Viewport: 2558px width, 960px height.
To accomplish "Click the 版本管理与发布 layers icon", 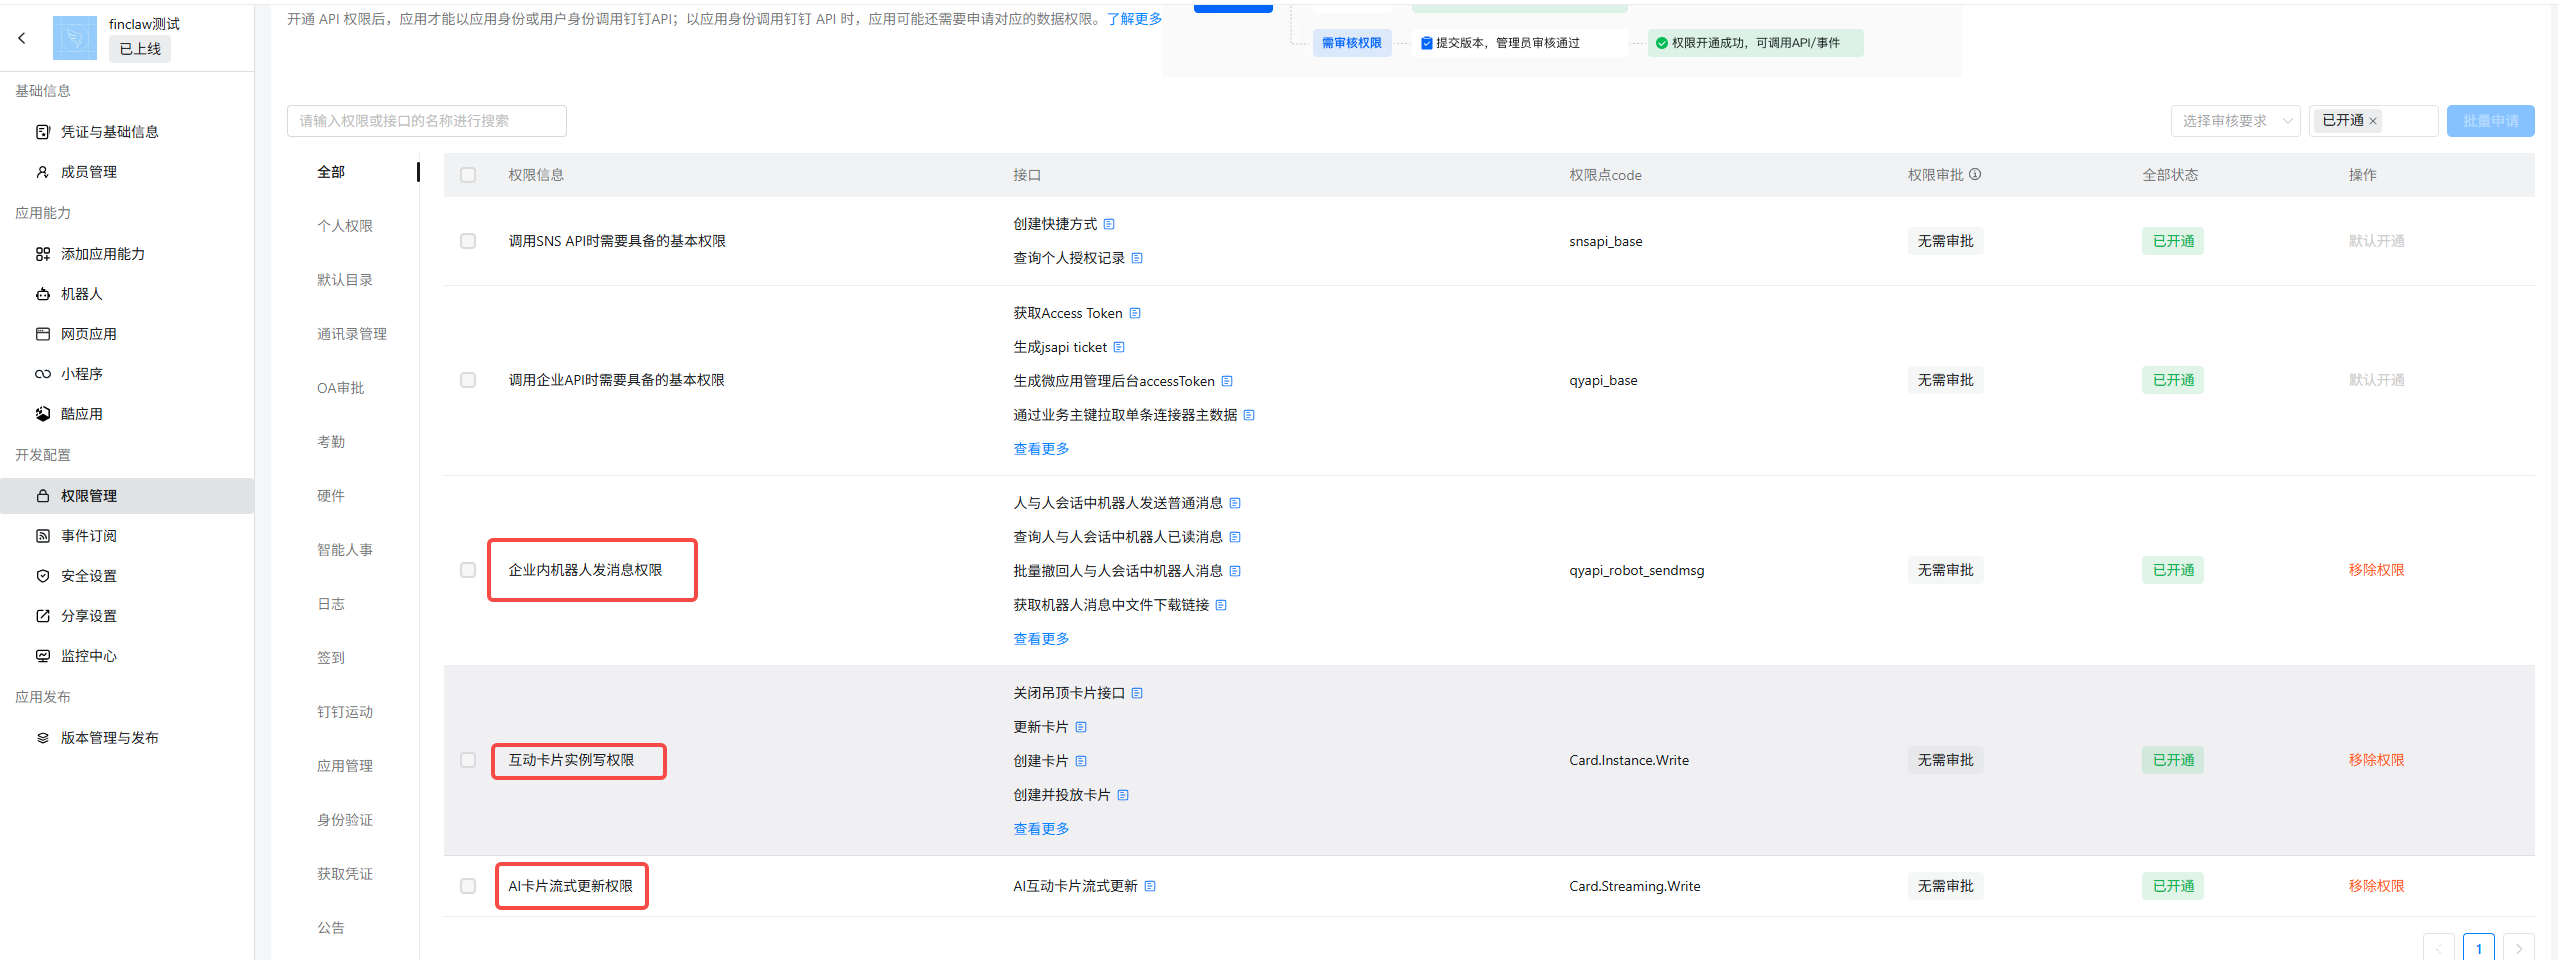I will coord(43,738).
